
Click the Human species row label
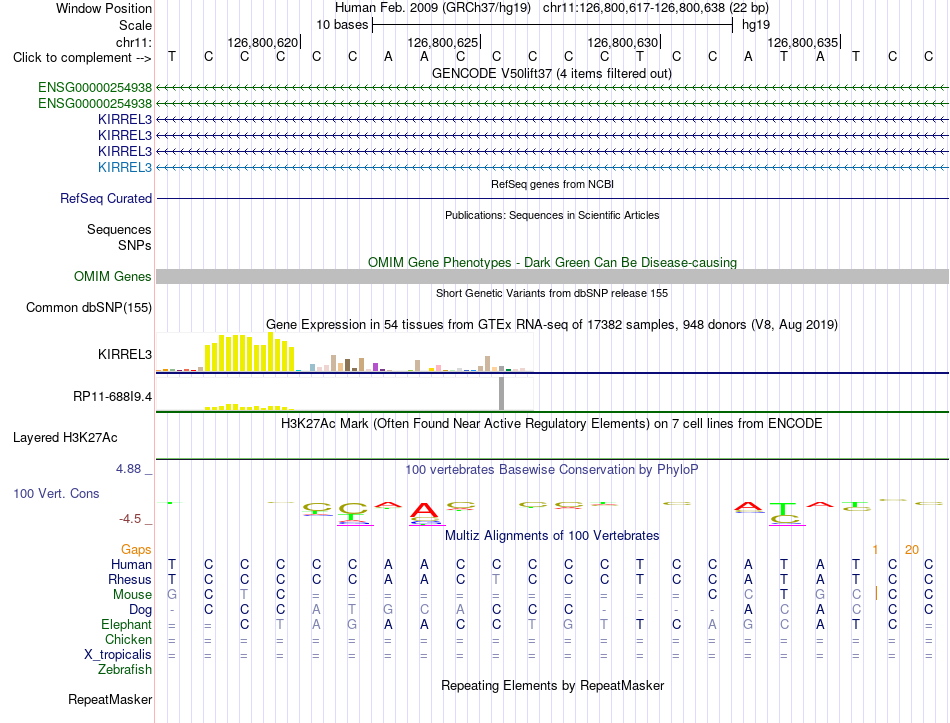coord(131,565)
